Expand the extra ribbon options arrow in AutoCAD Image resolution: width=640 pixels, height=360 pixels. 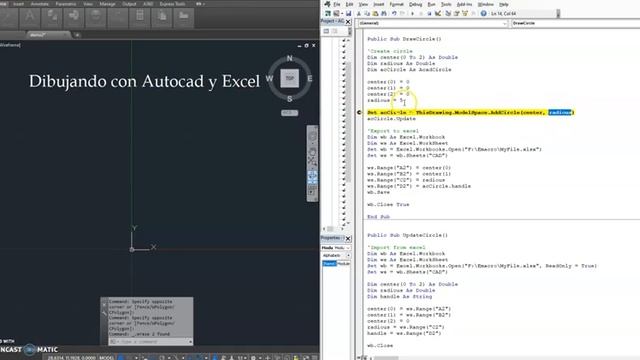point(200,4)
